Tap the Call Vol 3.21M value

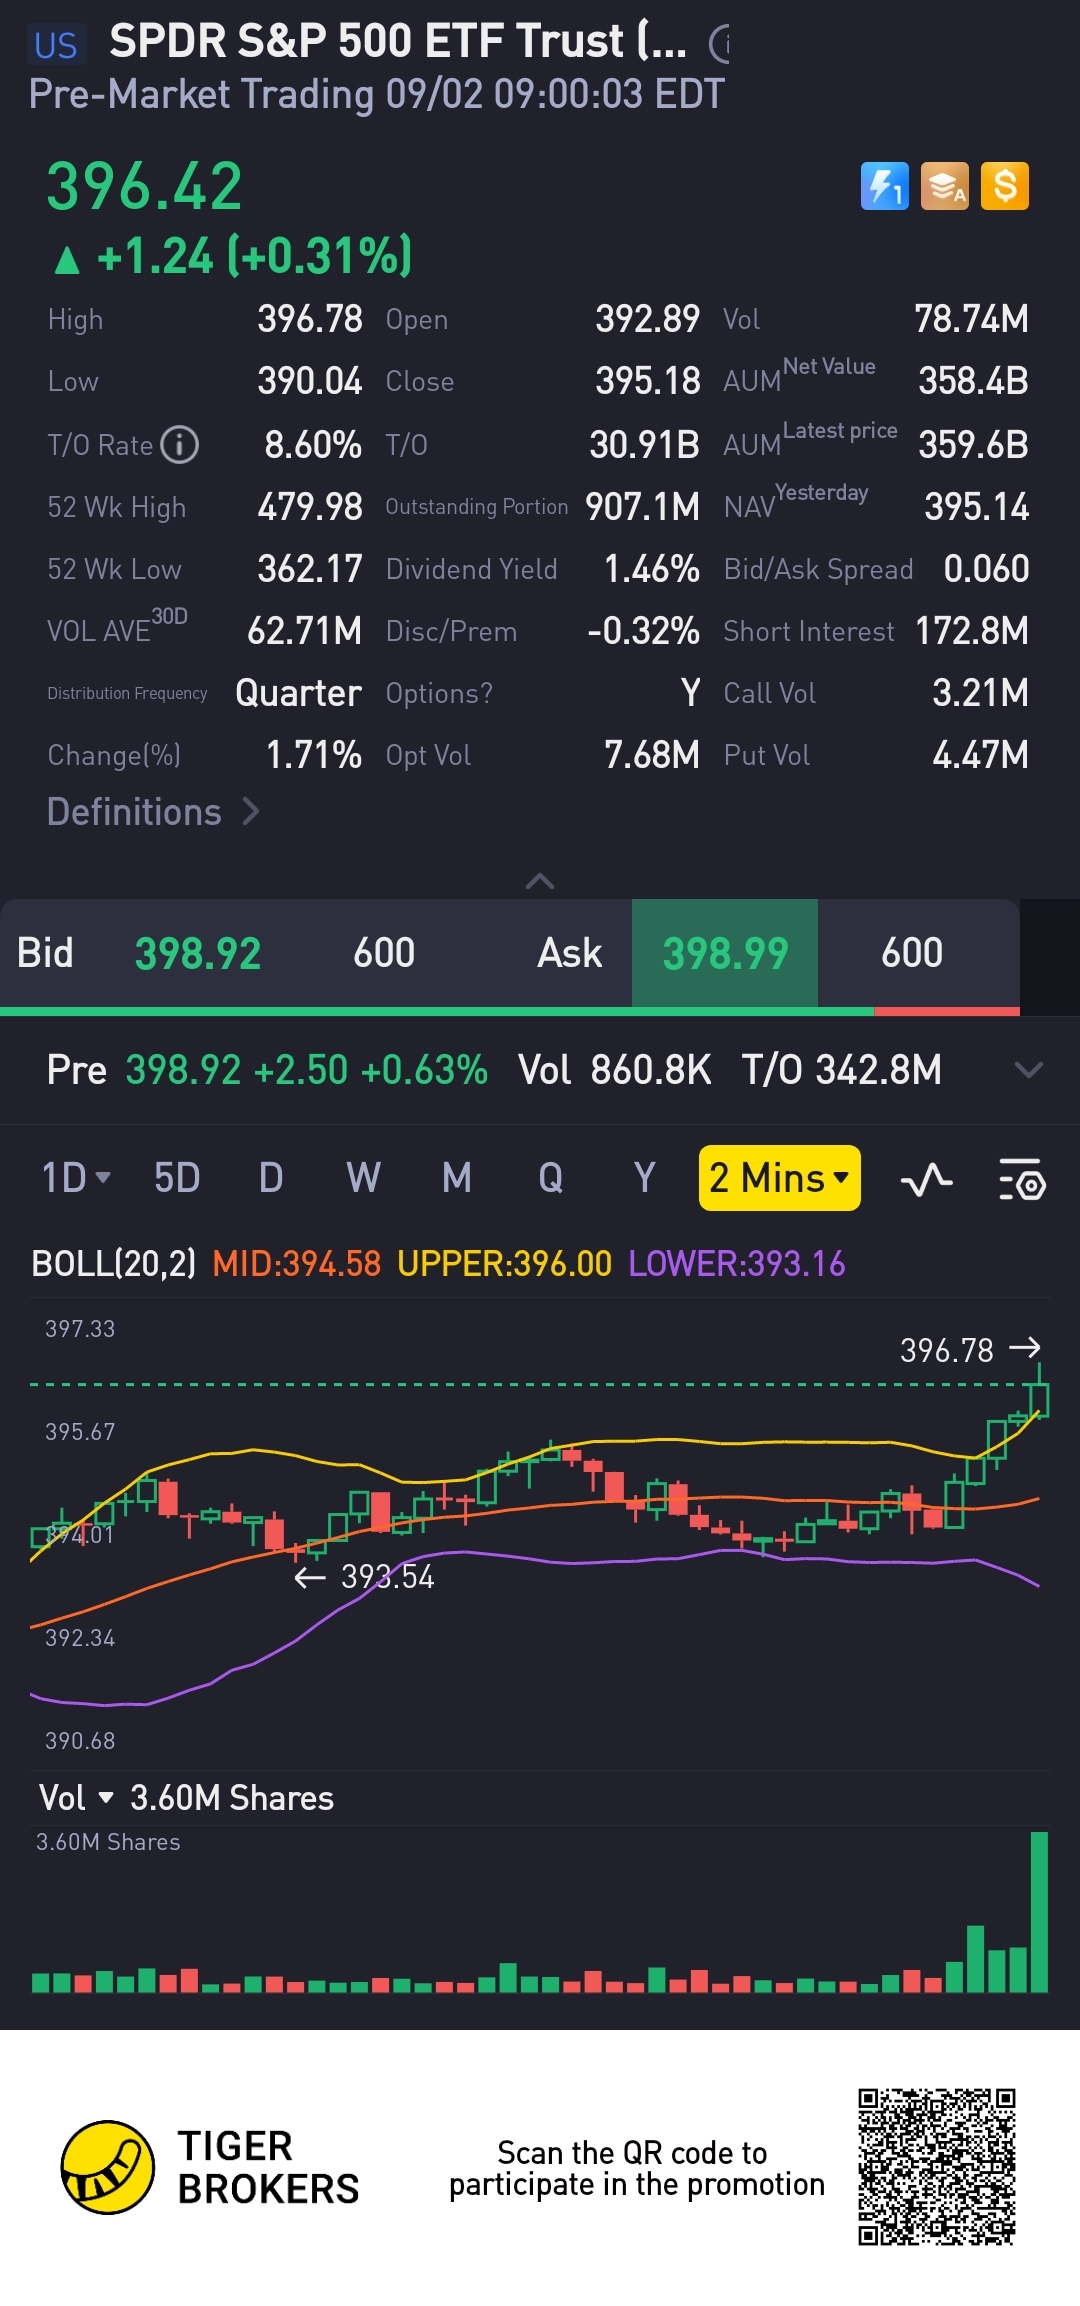(x=980, y=693)
